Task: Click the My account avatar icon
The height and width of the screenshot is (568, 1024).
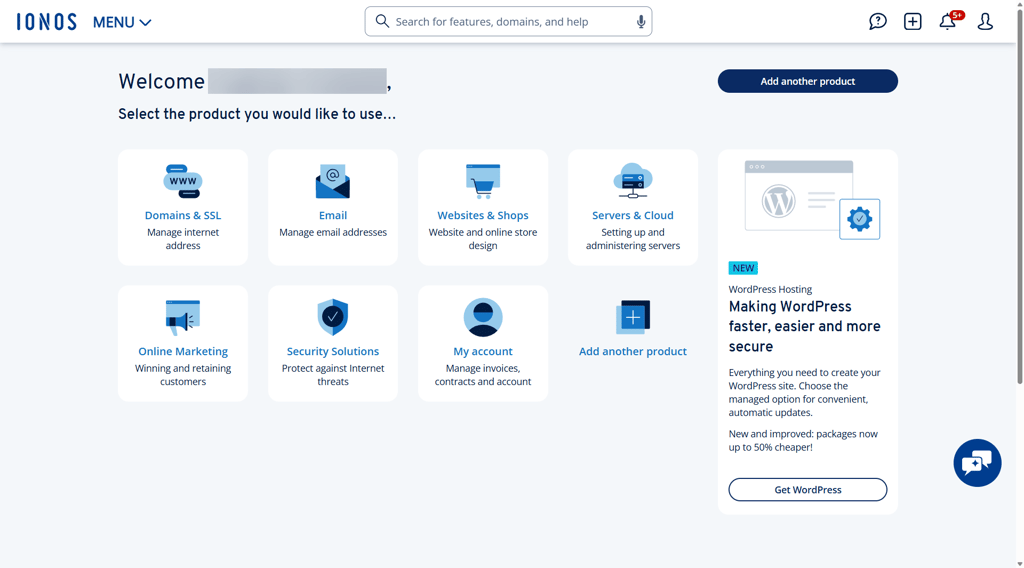Action: (x=483, y=317)
